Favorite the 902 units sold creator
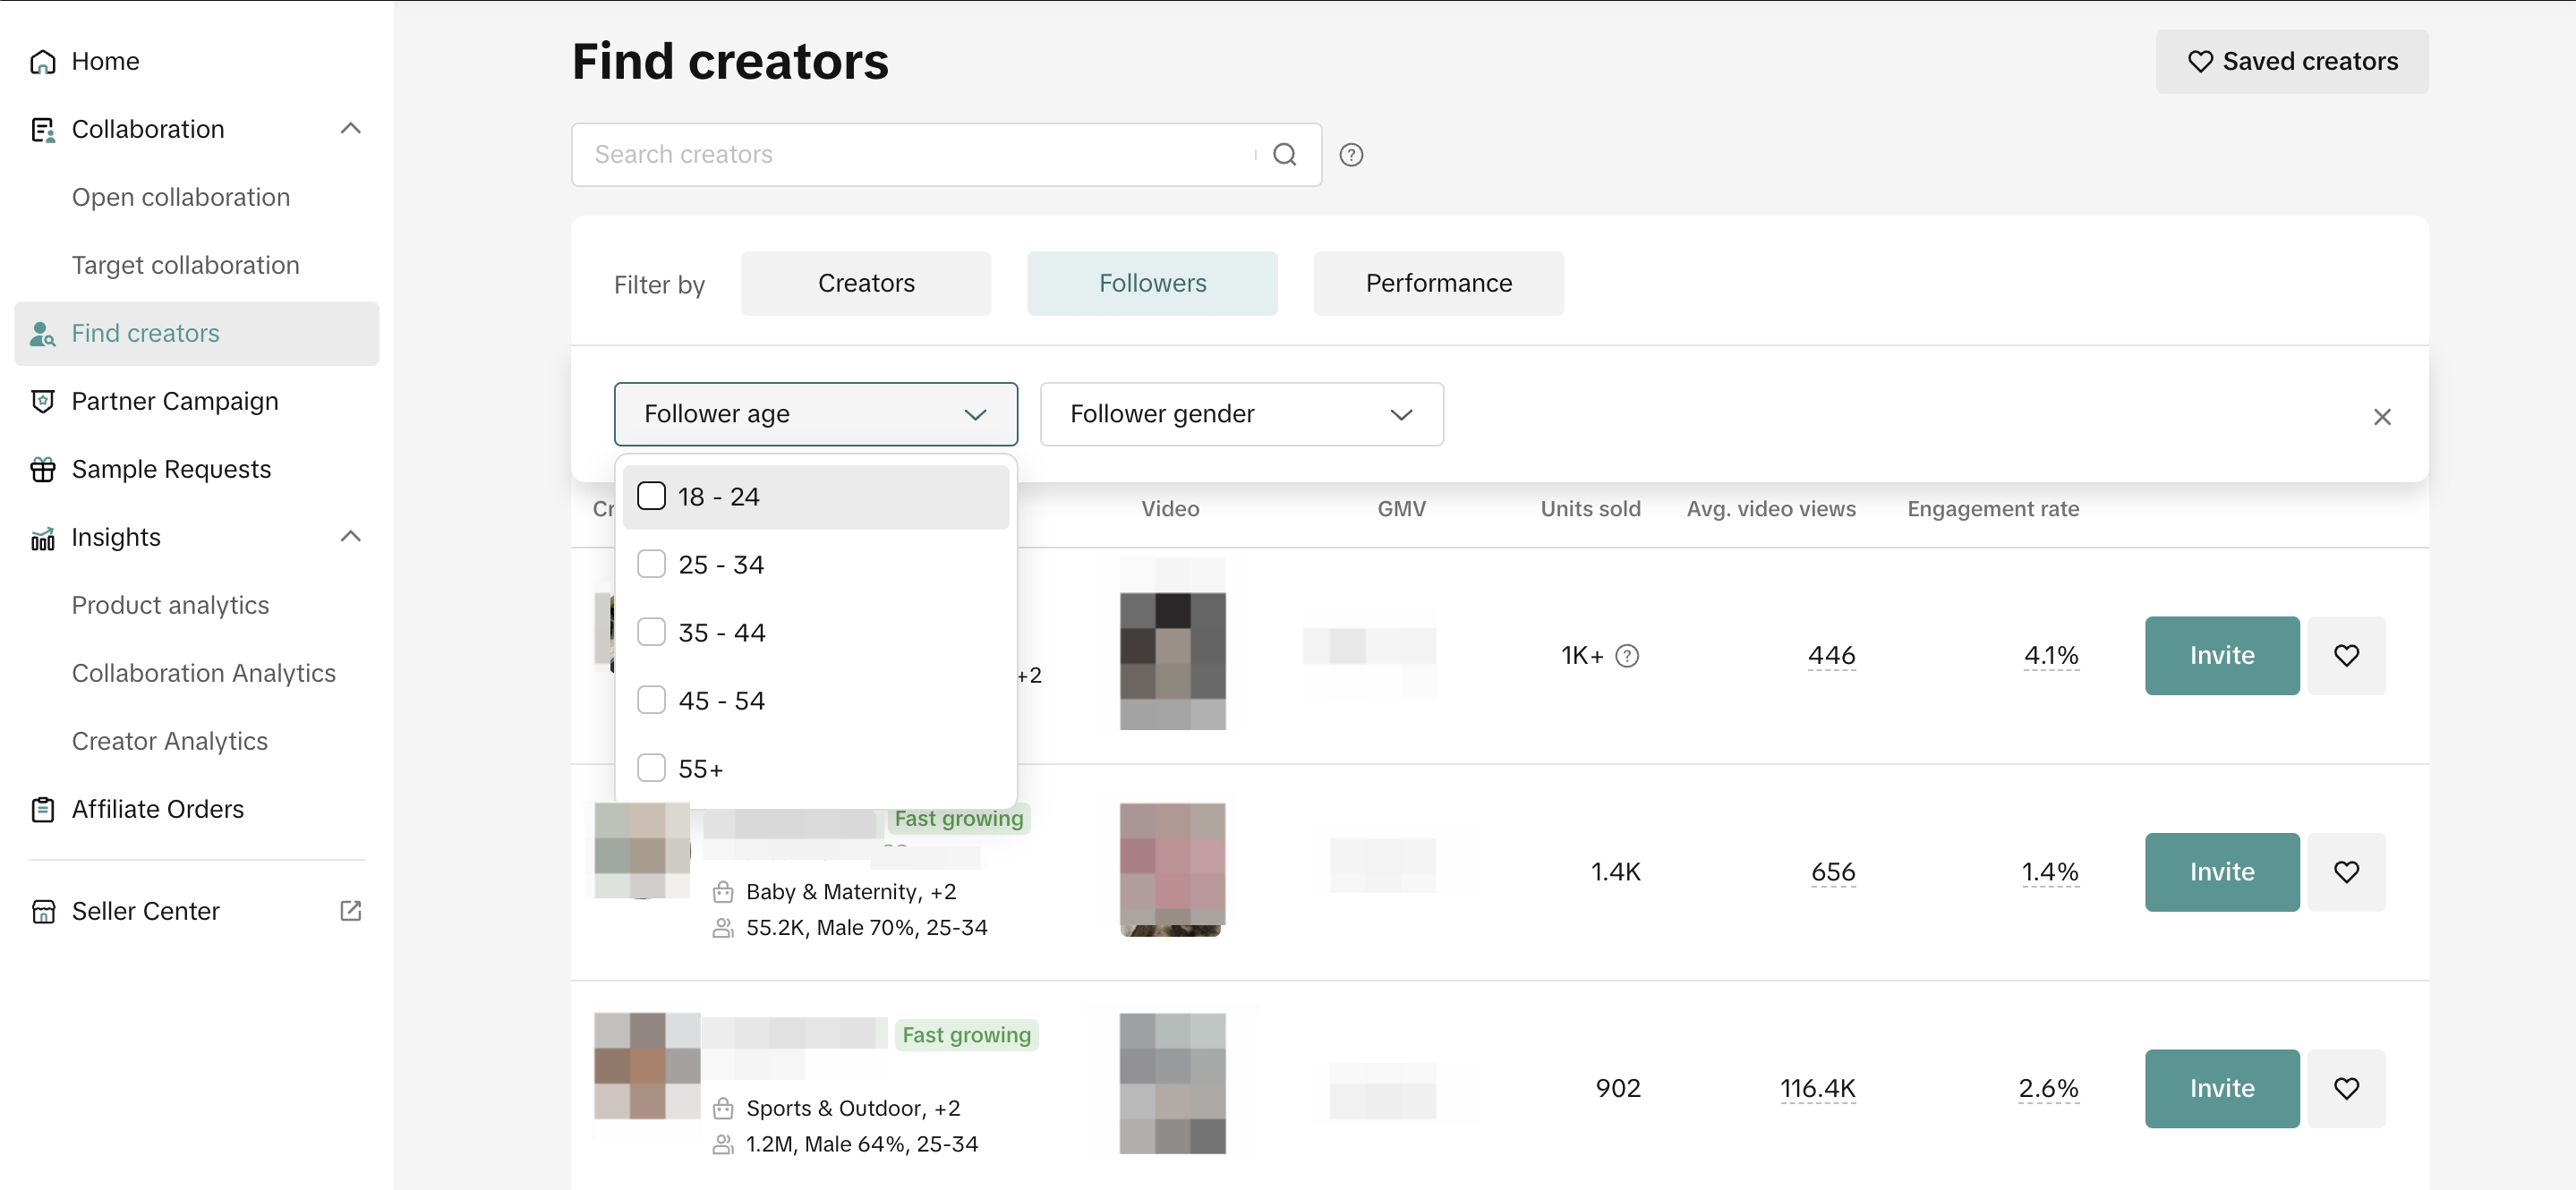2576x1190 pixels. (x=2346, y=1088)
